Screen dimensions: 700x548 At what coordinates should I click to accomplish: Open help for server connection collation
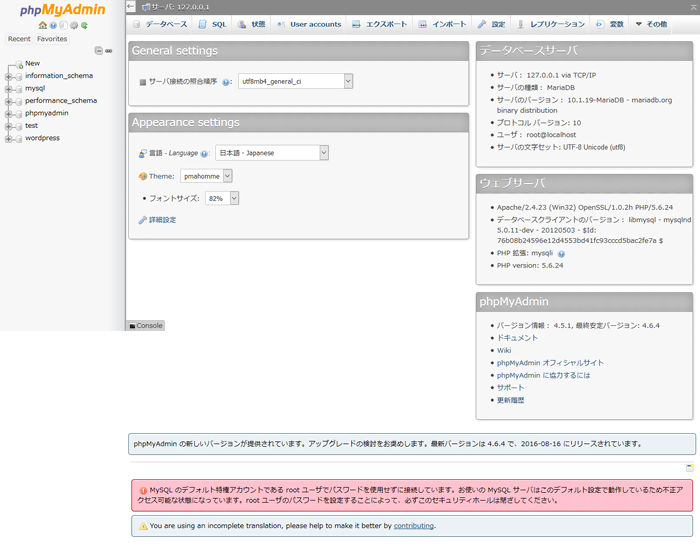226,82
